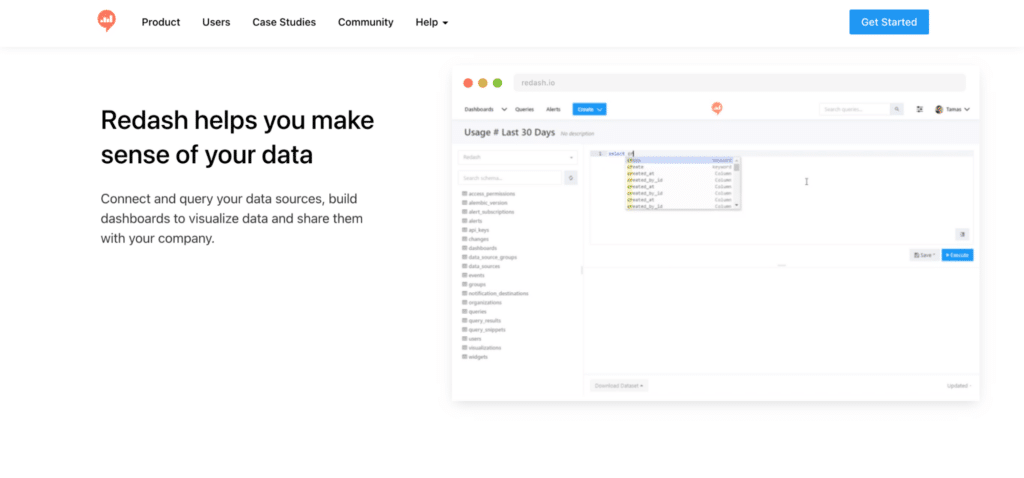Screen dimensions: 1024x478
Task: Click the query title Usage # Last 30 Days
Action: click(x=509, y=133)
